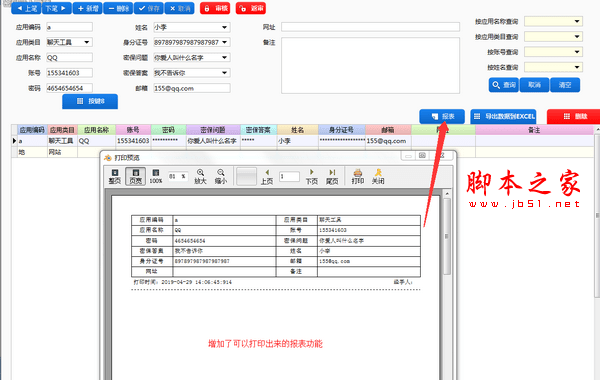Open the 密保答案 dropdown
This screenshot has width=600, height=380.
[224, 73]
